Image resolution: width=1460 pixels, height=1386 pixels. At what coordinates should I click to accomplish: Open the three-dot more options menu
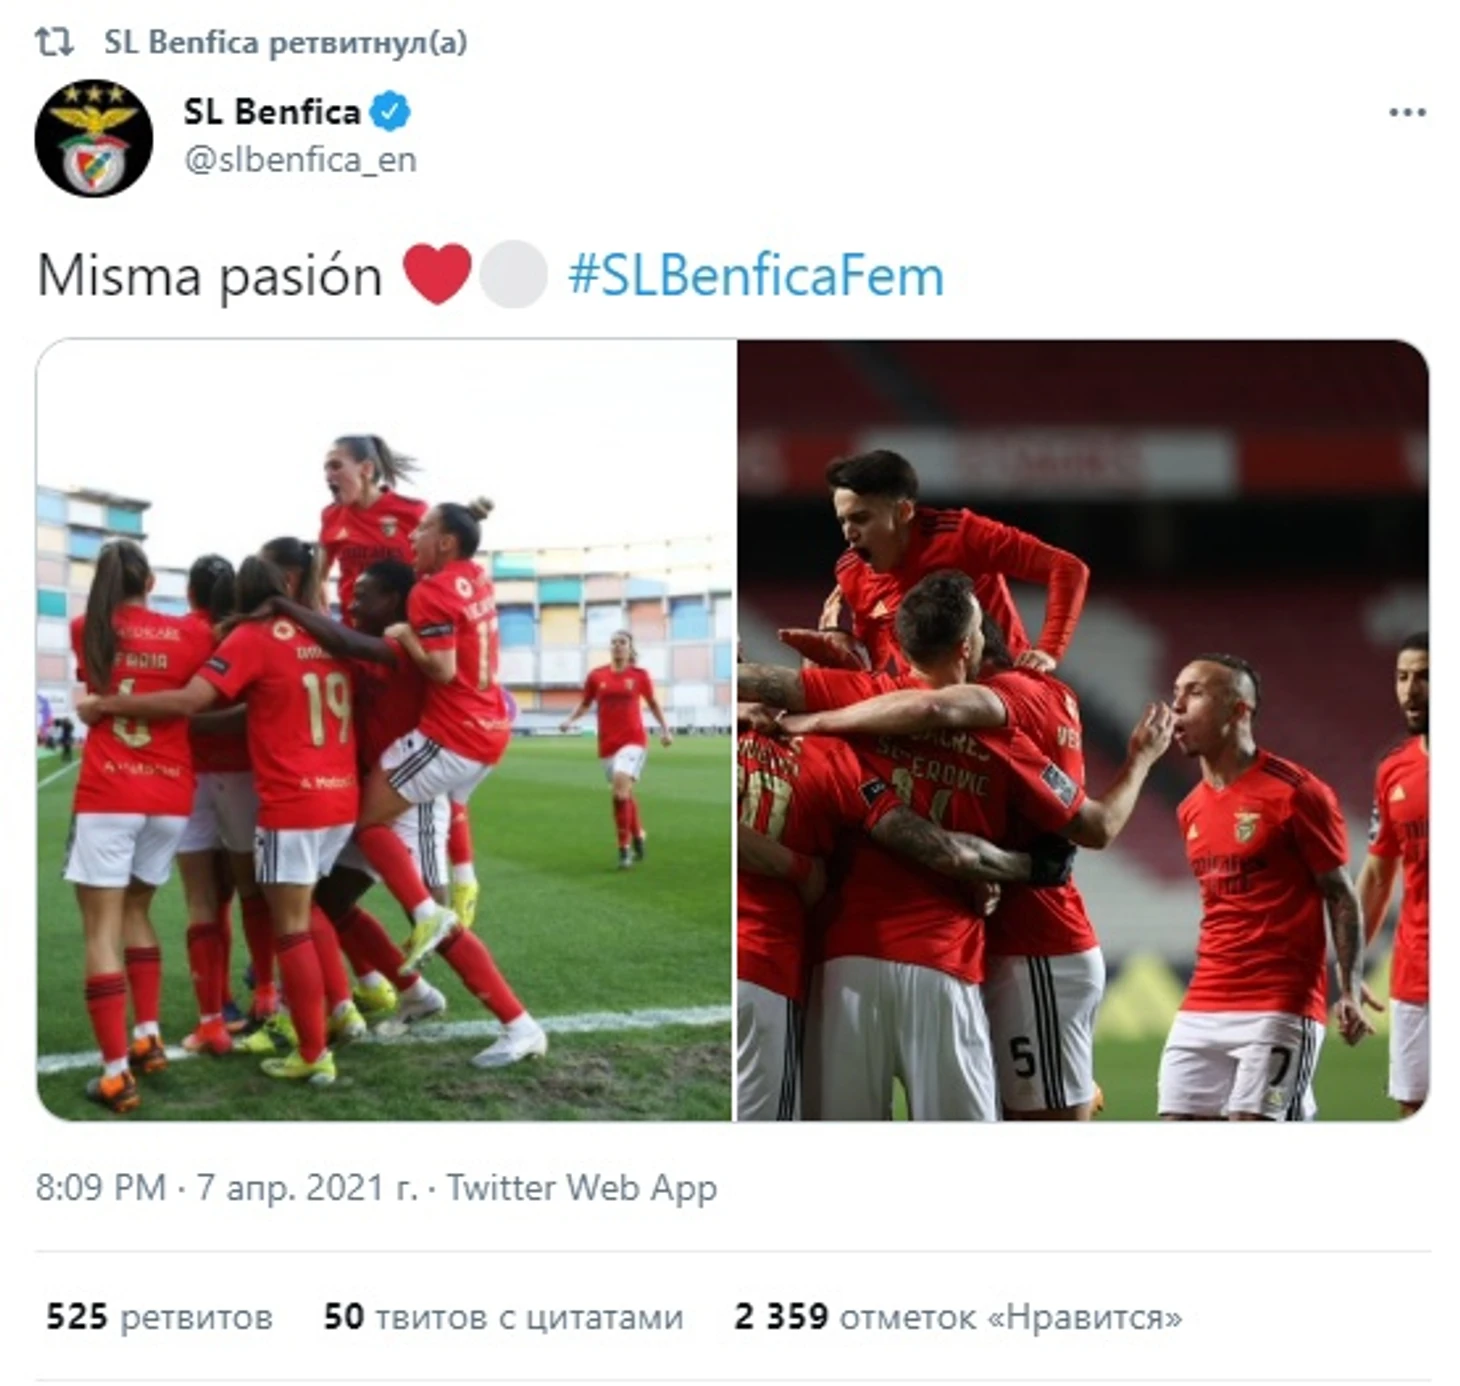coord(1407,112)
